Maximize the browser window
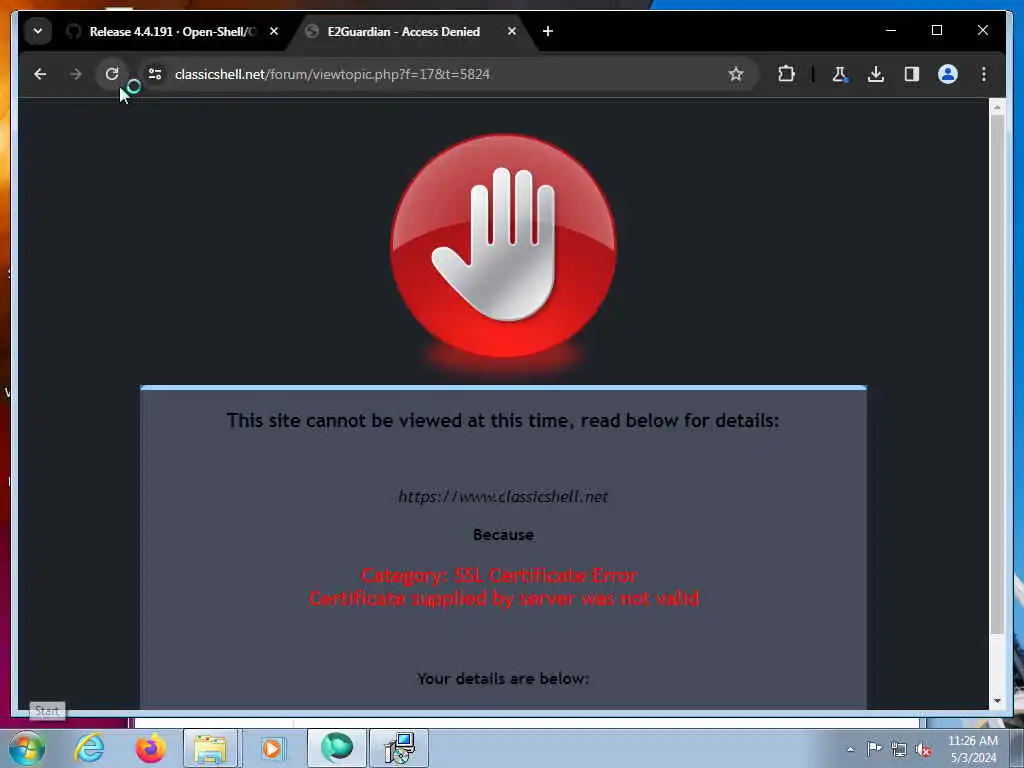The height and width of the screenshot is (768, 1024). [x=937, y=30]
